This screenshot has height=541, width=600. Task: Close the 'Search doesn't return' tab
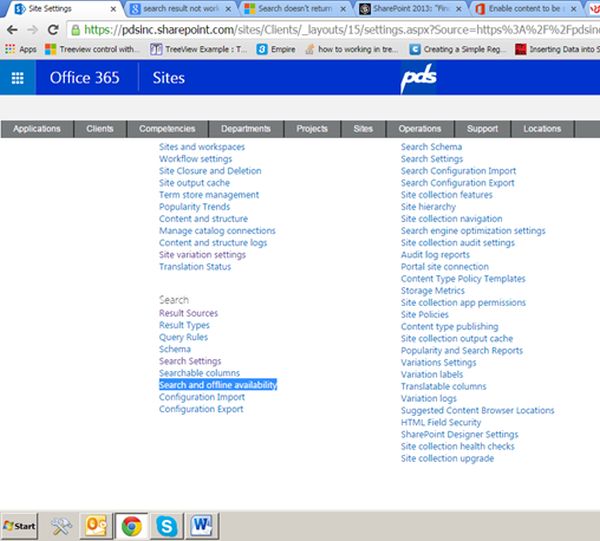tap(343, 9)
